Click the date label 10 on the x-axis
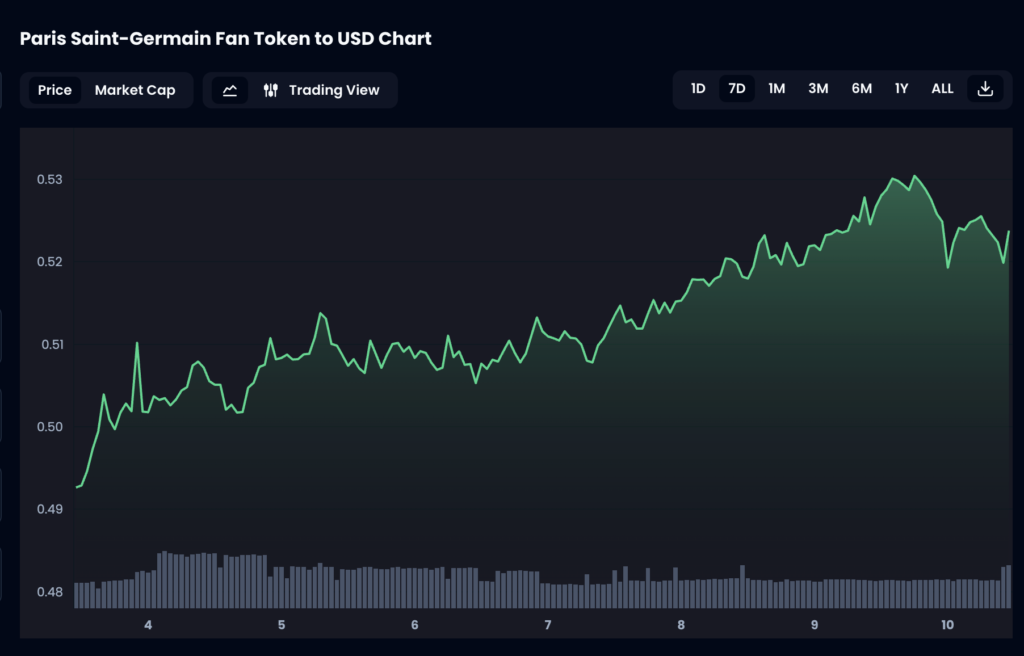The image size is (1024, 656). [x=948, y=625]
